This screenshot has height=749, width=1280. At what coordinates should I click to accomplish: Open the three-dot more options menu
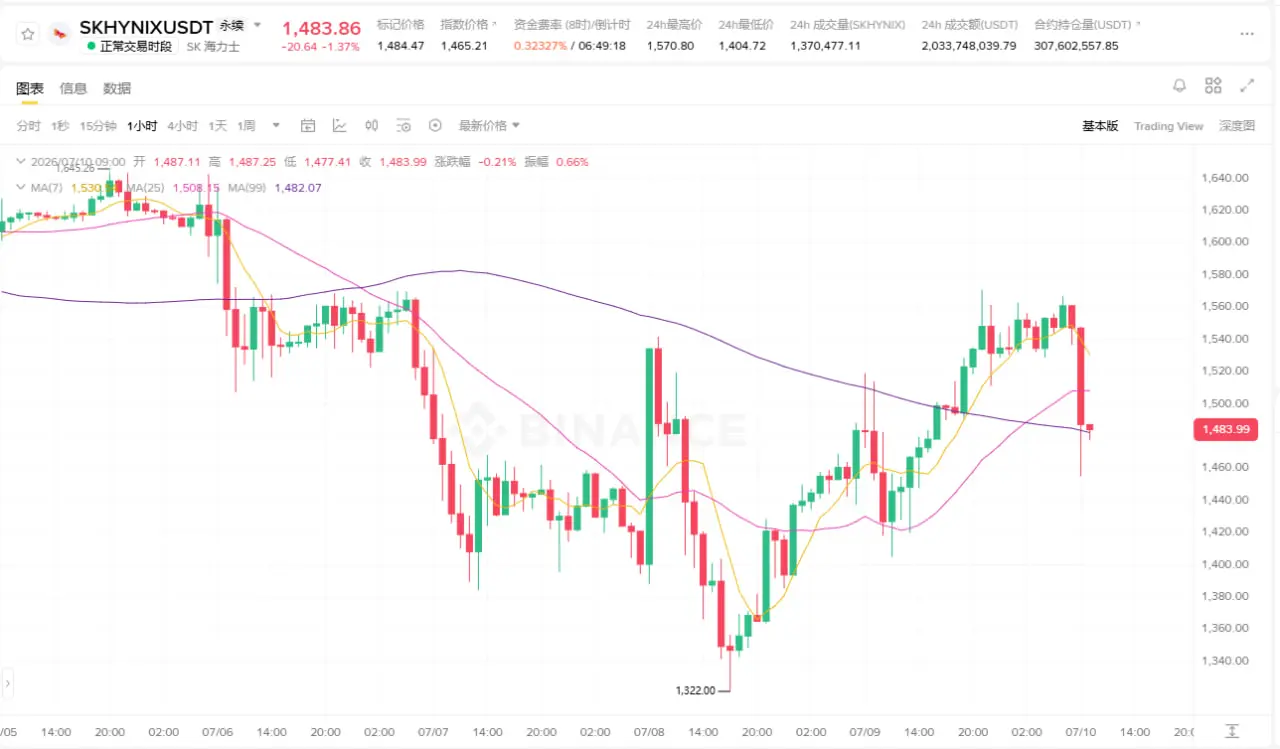(x=1247, y=34)
